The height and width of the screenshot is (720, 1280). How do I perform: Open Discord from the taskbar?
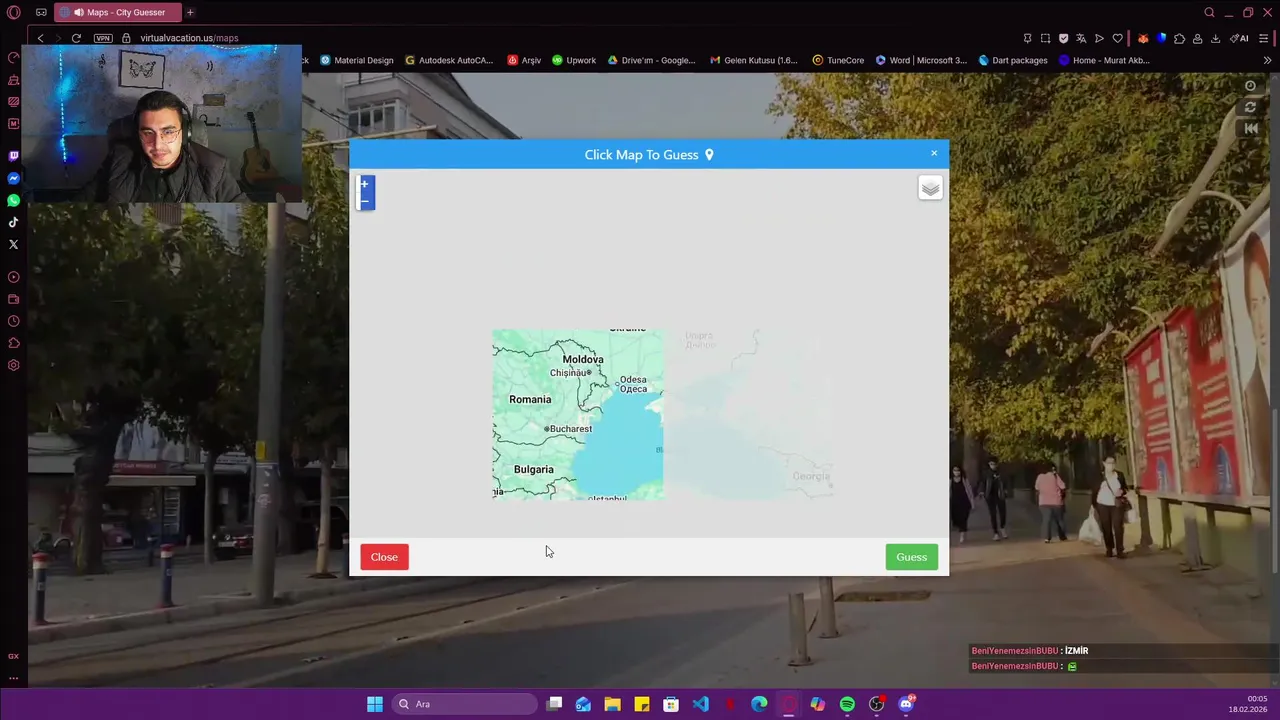pos(906,704)
